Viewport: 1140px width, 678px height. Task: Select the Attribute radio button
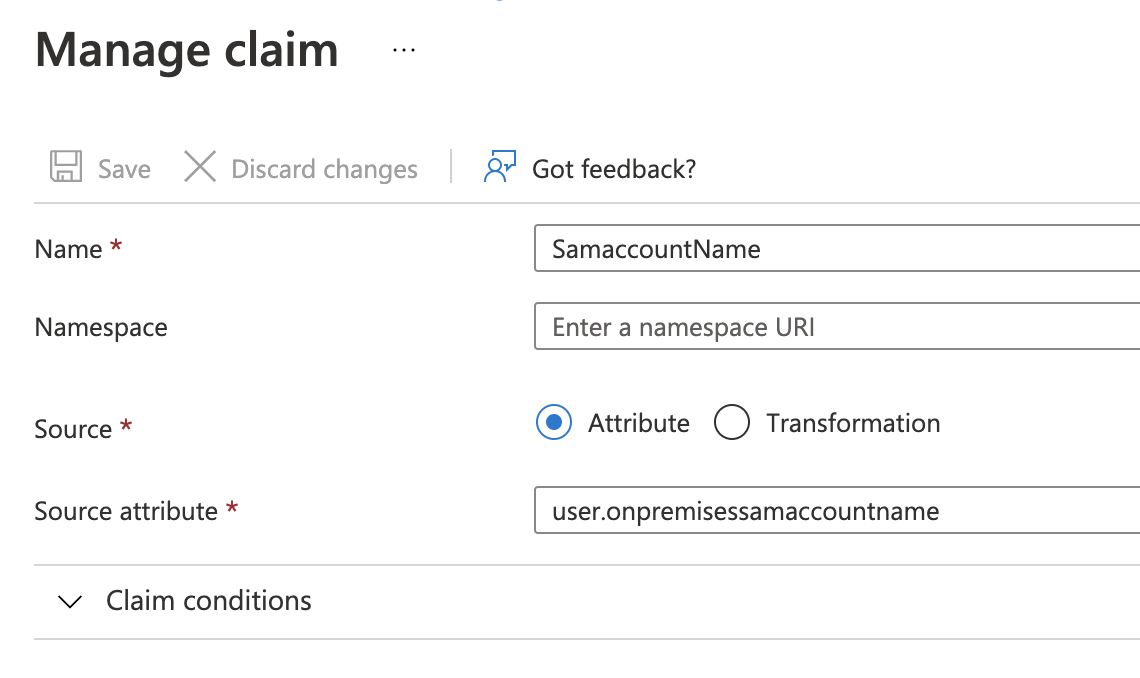553,423
